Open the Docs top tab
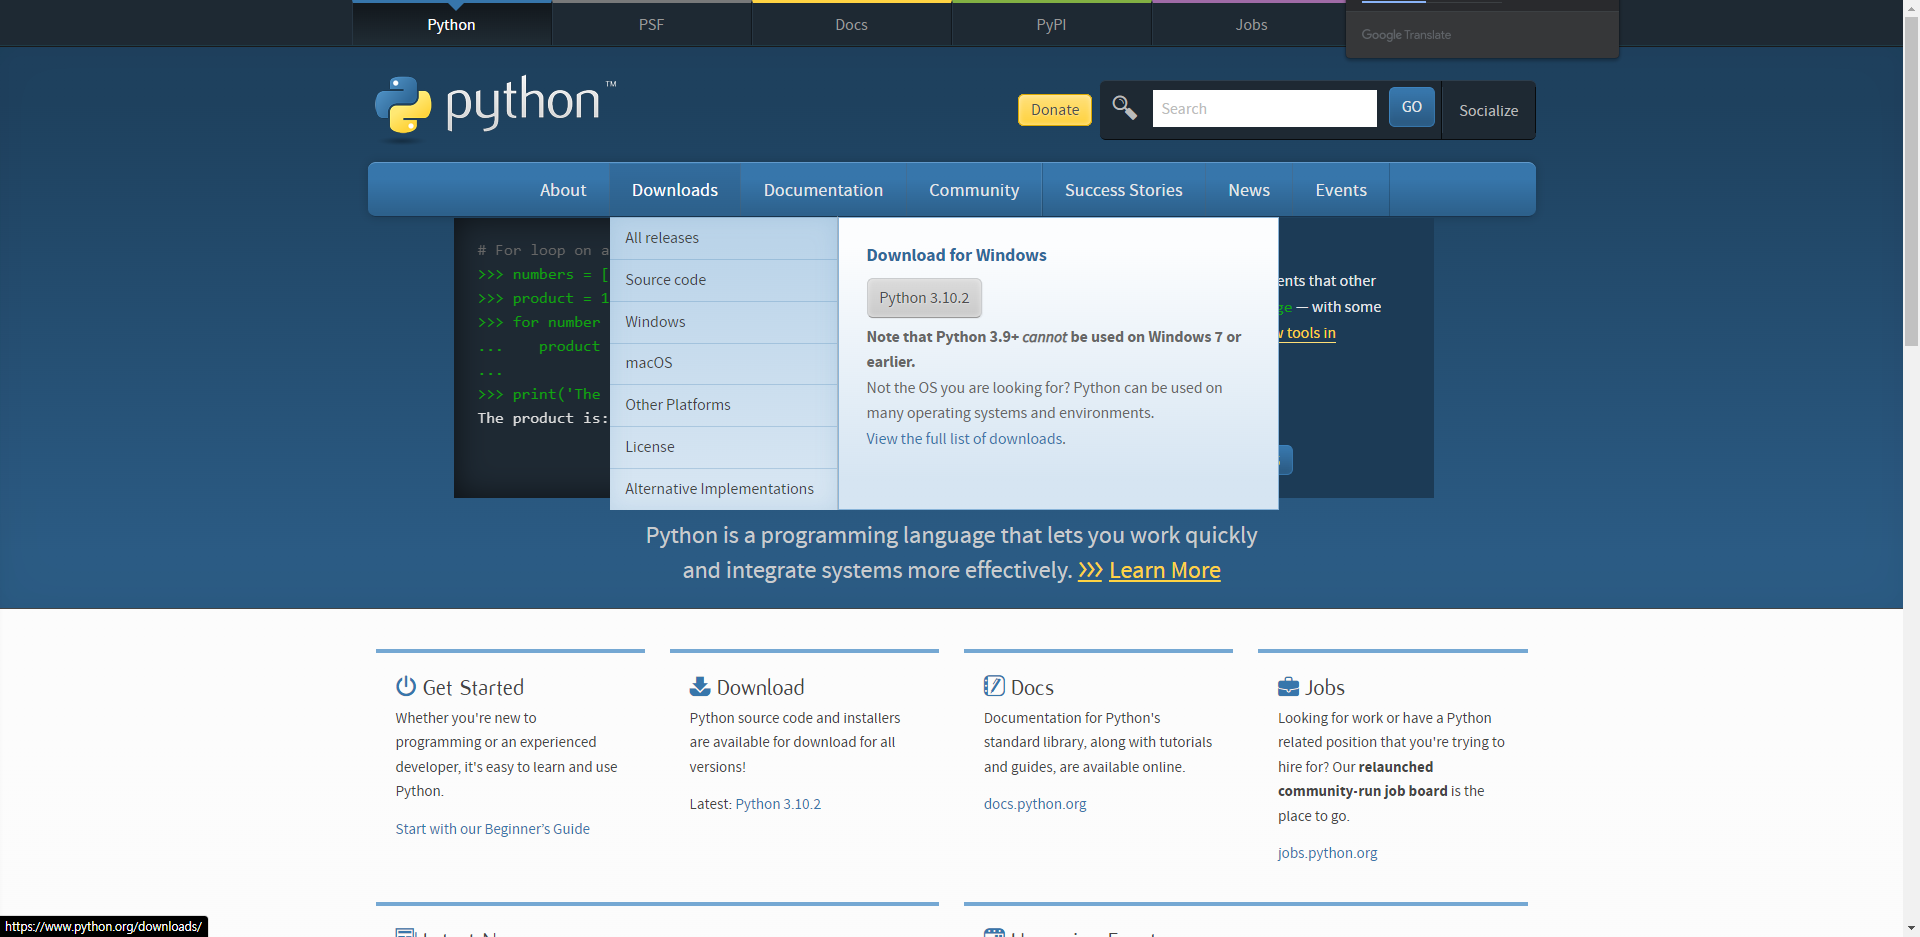1920x937 pixels. pyautogui.click(x=852, y=24)
